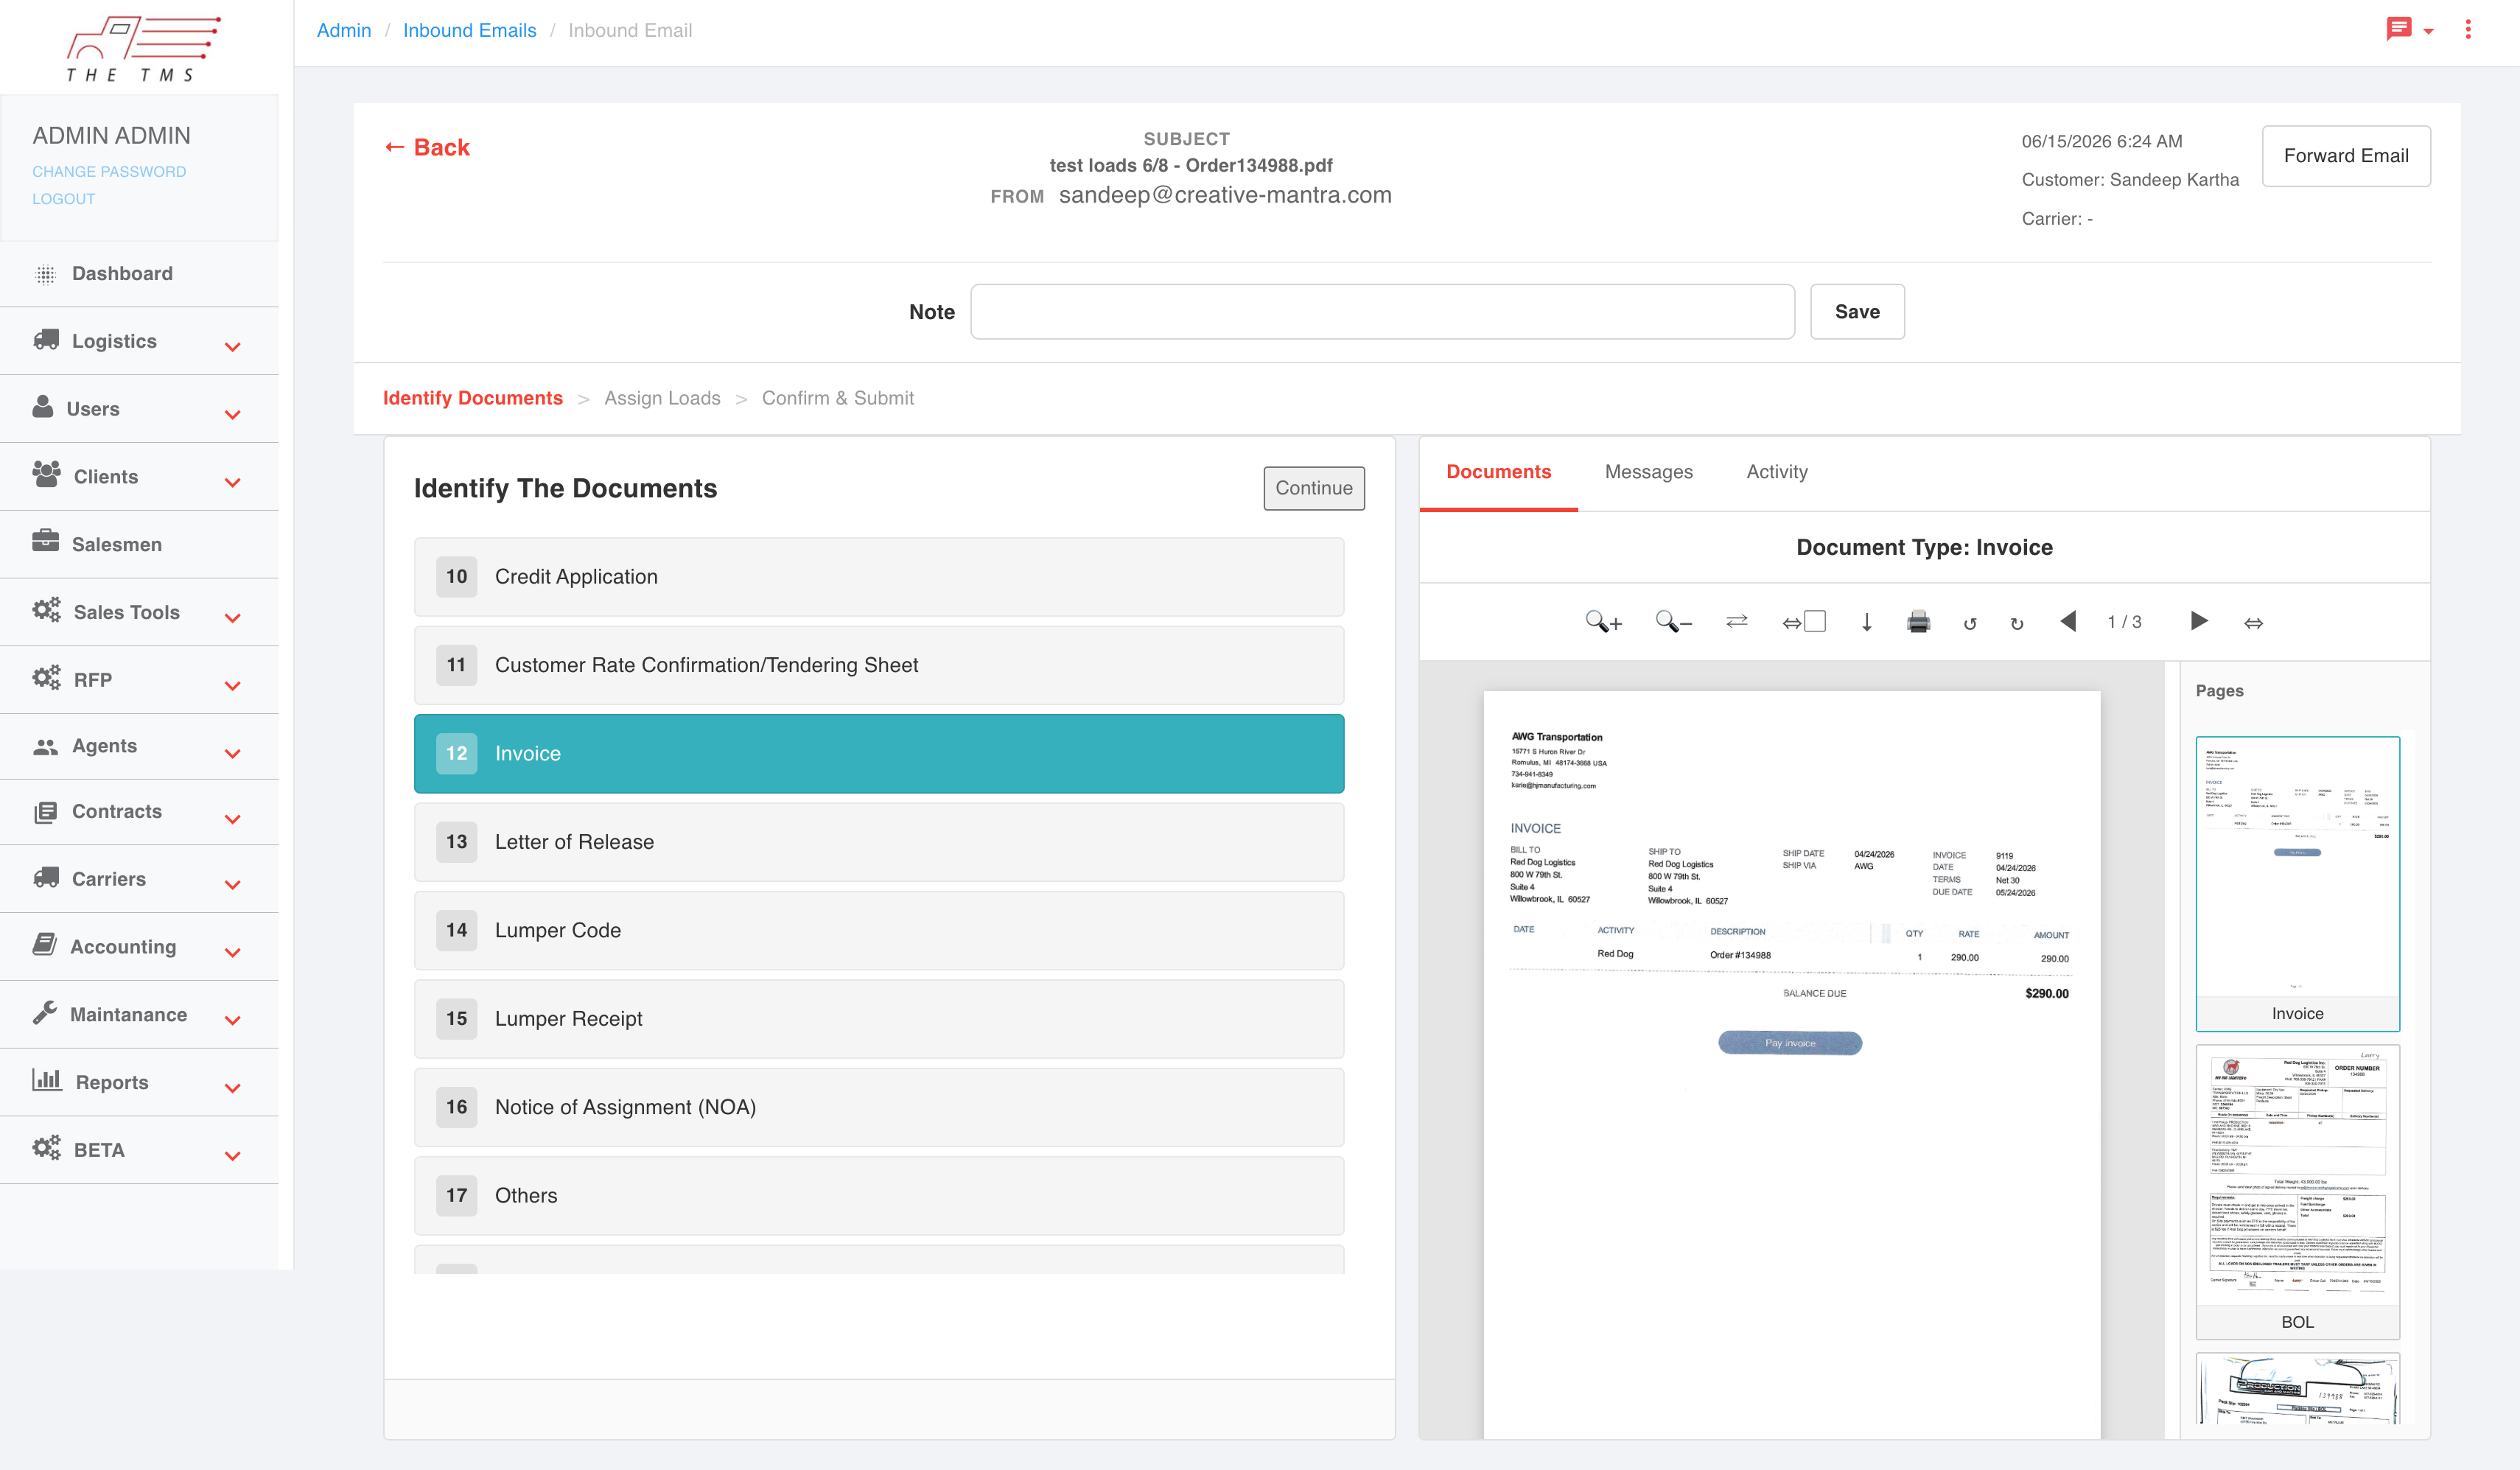Click the LOGOUT link
The image size is (2520, 1470).
coord(63,199)
